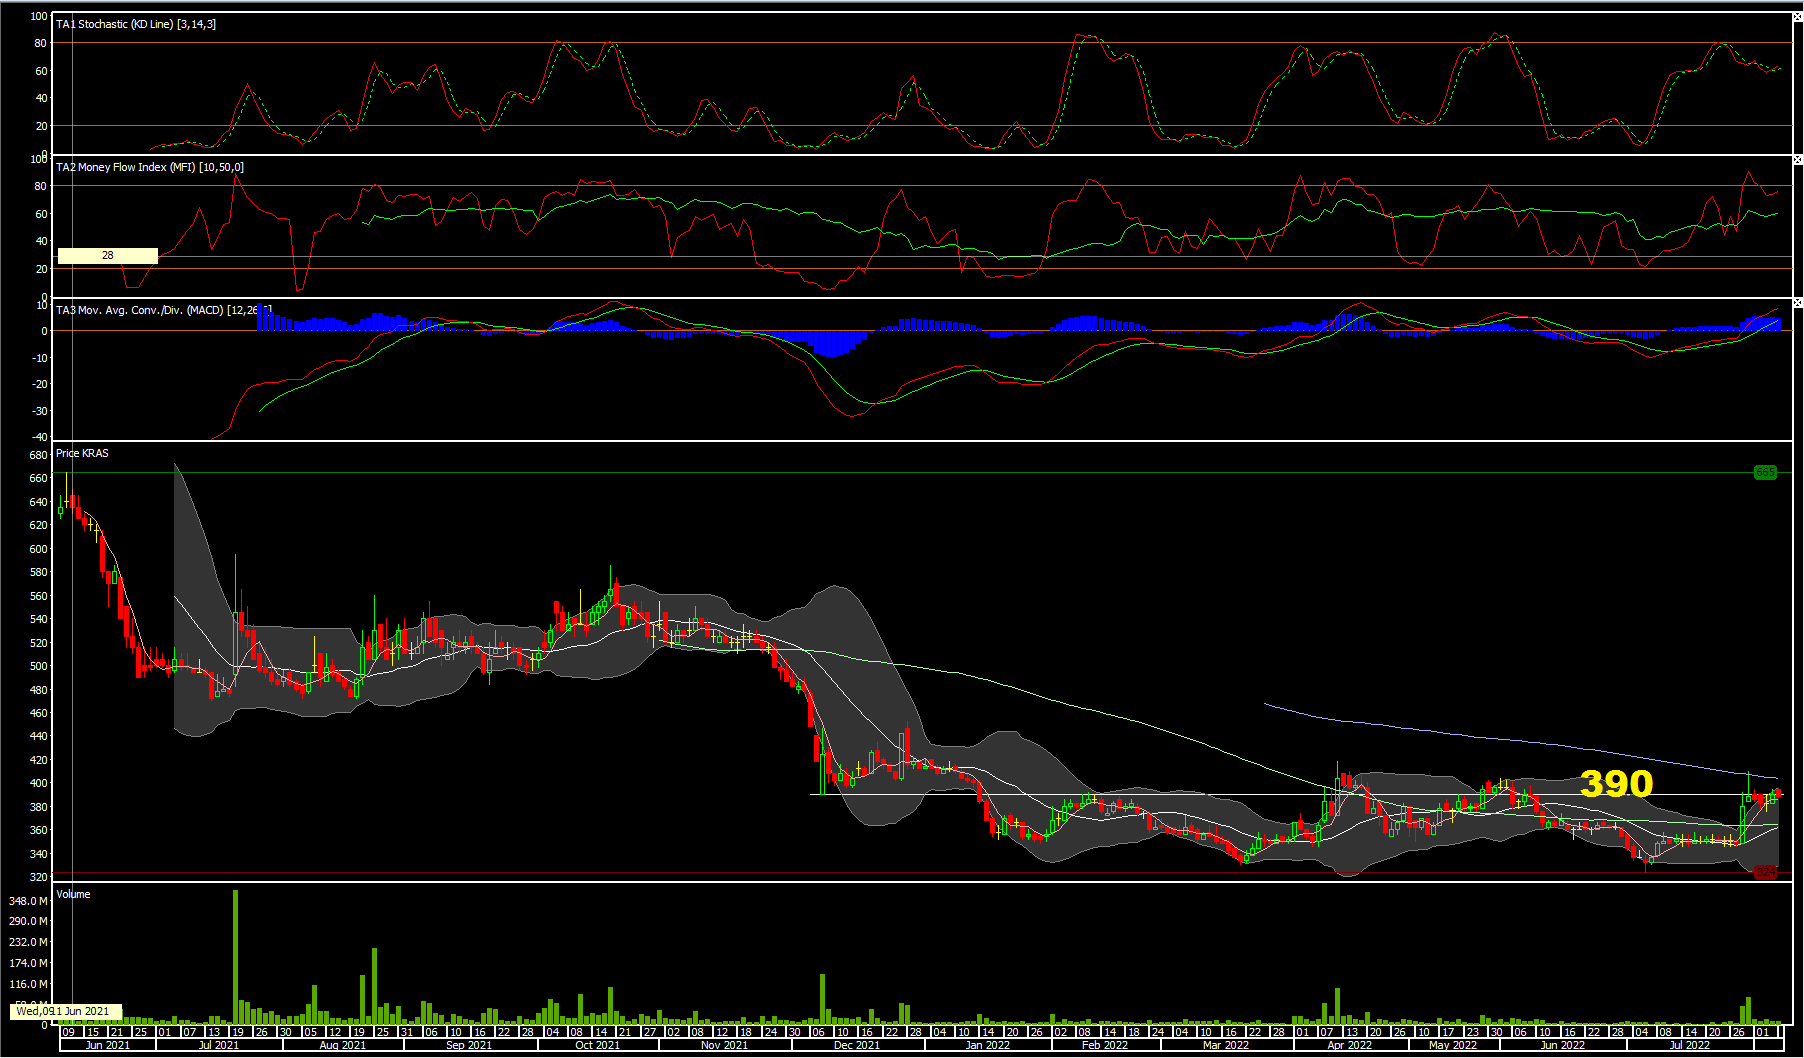Screen dimensions: 1804x1058
Task: Select Jul 2021 on the time axis
Action: pos(219,1045)
